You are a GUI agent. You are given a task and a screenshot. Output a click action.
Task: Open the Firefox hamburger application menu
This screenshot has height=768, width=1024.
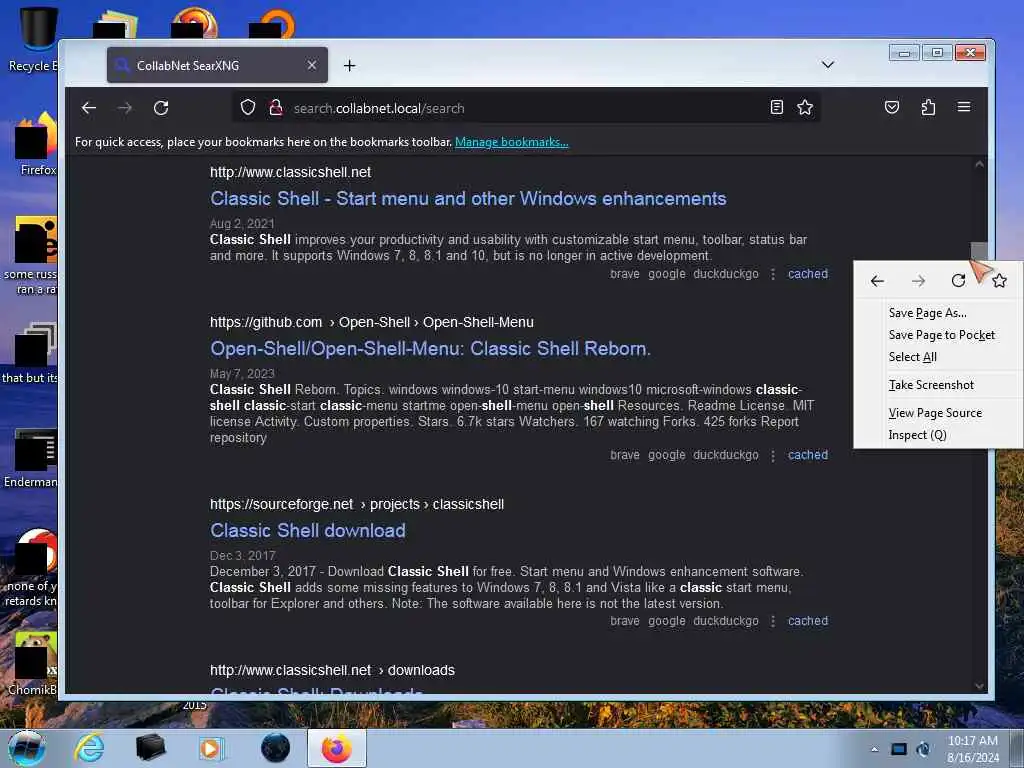point(964,107)
